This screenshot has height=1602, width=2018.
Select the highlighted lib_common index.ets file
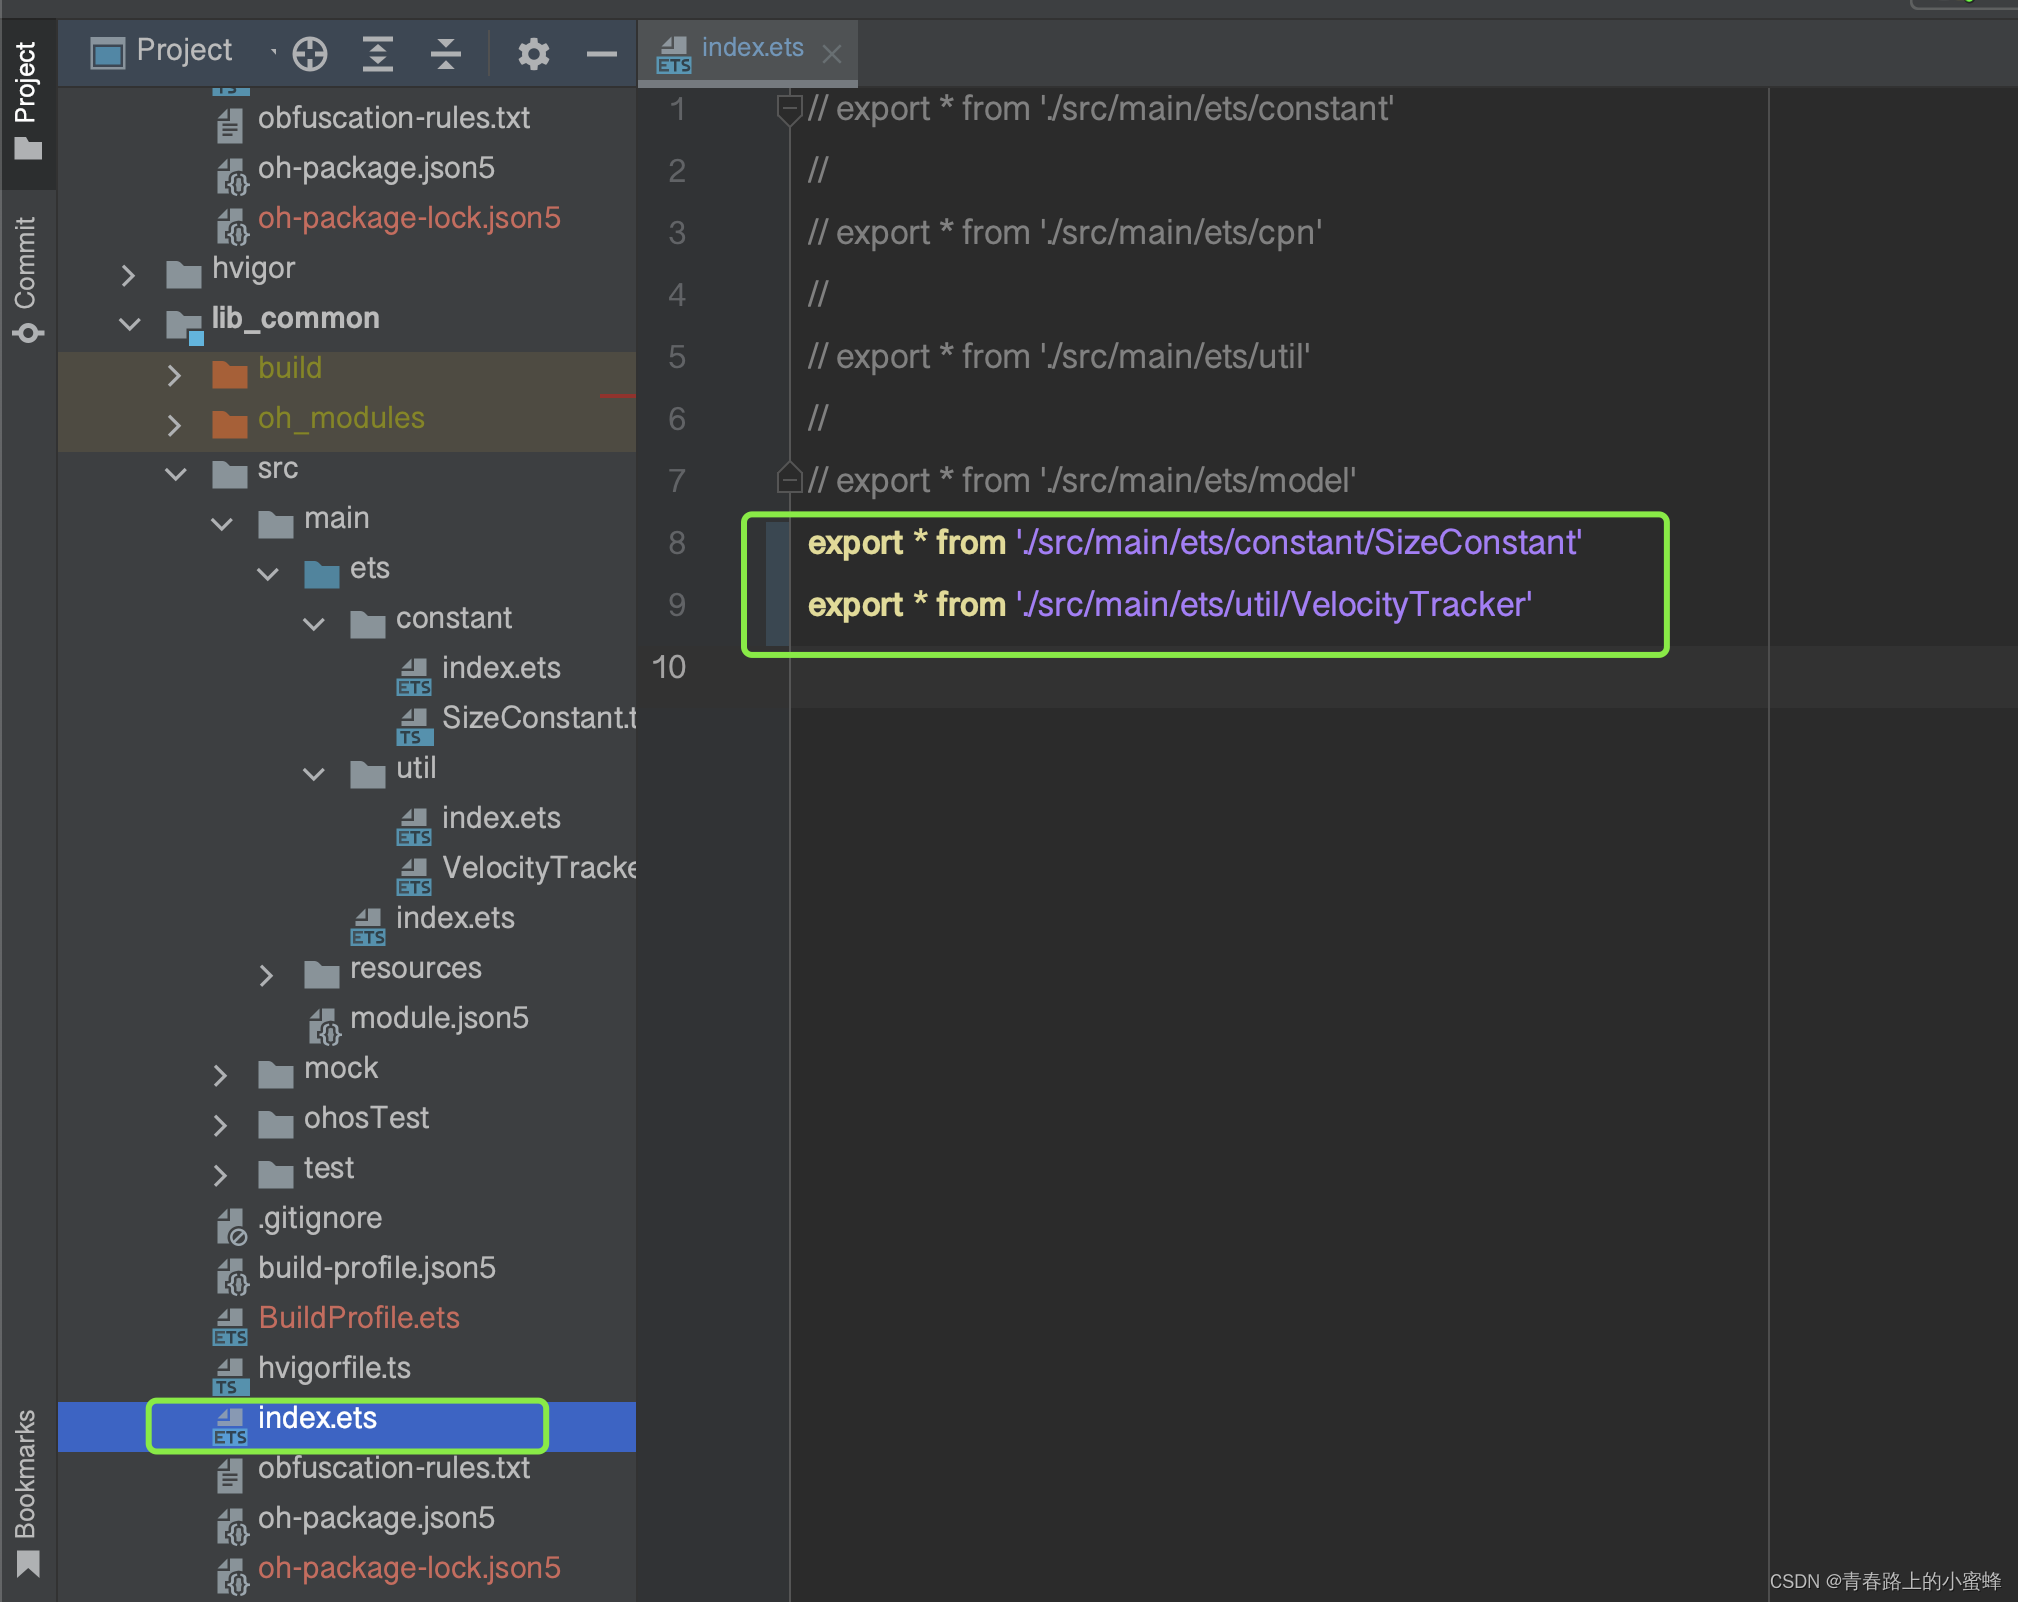tap(317, 1418)
